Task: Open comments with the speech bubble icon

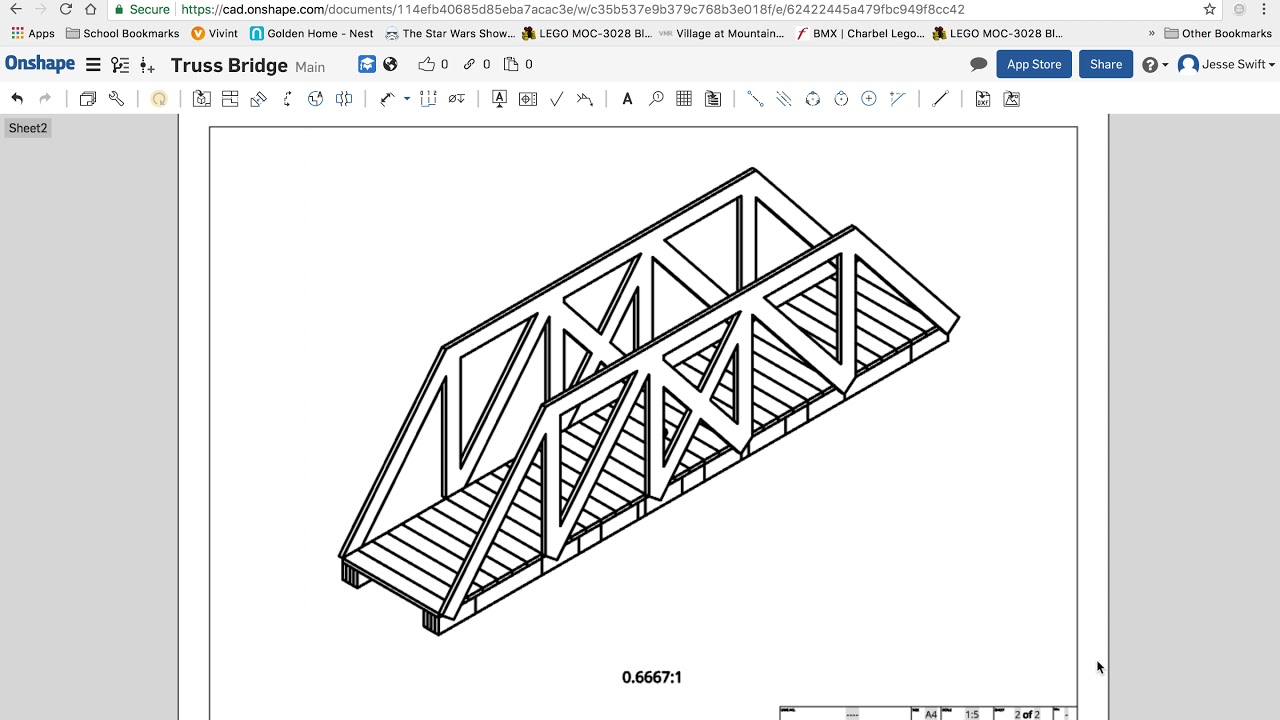Action: pos(977,64)
